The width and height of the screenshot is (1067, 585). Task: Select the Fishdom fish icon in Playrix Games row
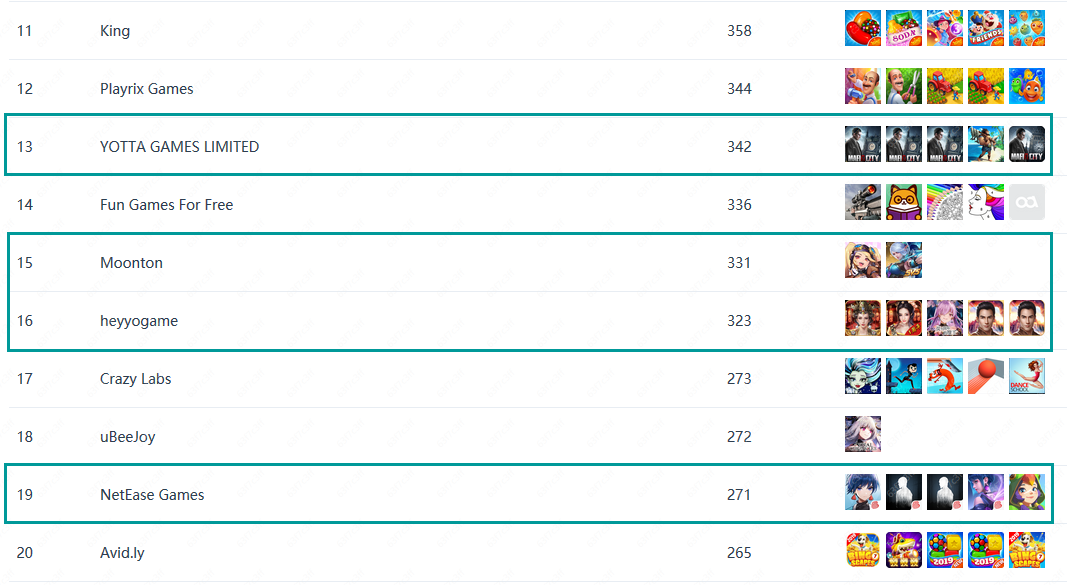(x=1027, y=86)
